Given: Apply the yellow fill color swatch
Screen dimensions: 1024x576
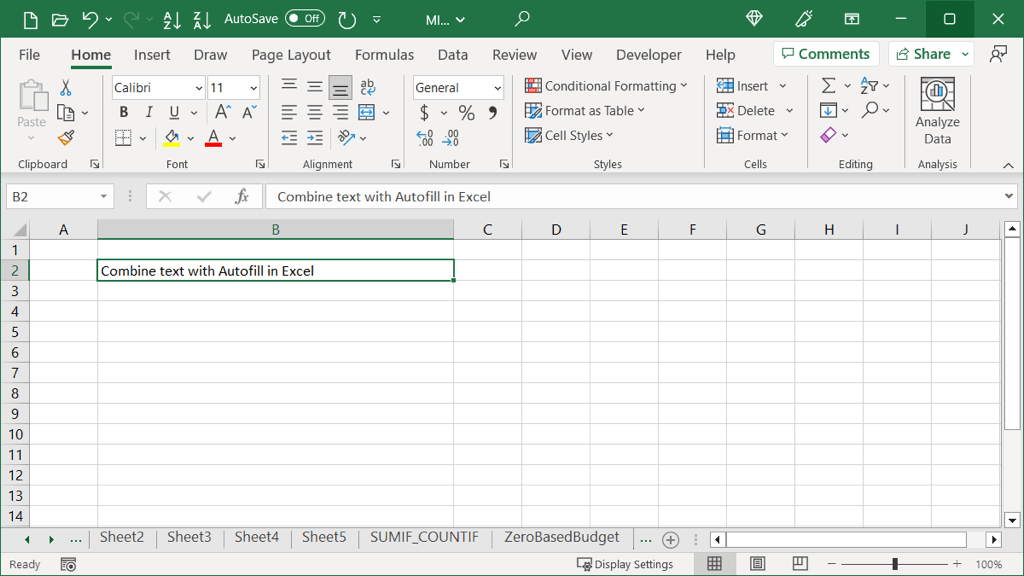Looking at the screenshot, I should pos(172,138).
